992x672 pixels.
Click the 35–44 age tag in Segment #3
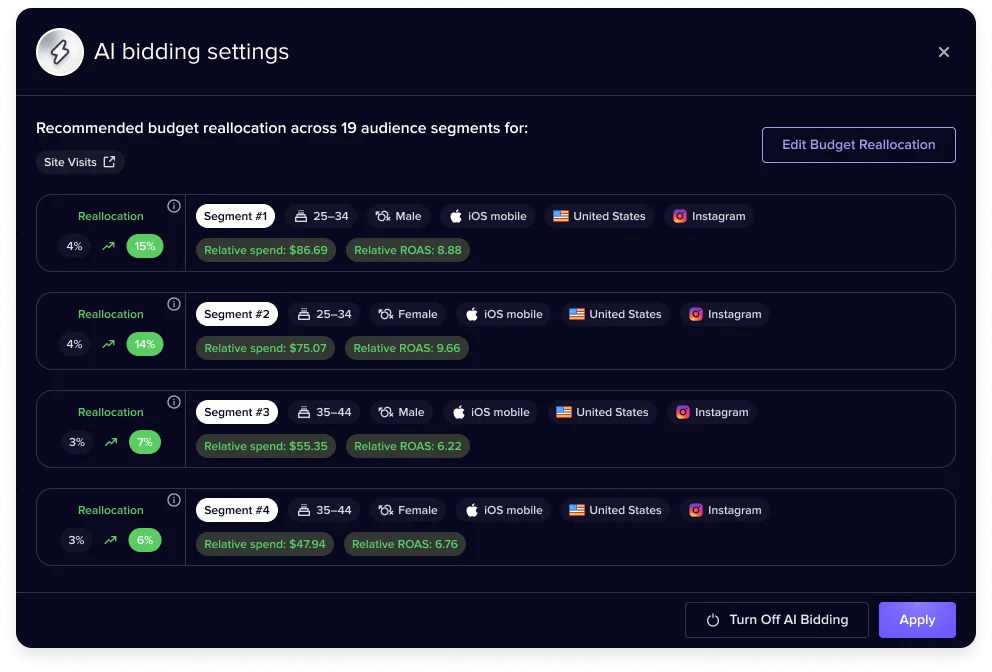tap(325, 413)
